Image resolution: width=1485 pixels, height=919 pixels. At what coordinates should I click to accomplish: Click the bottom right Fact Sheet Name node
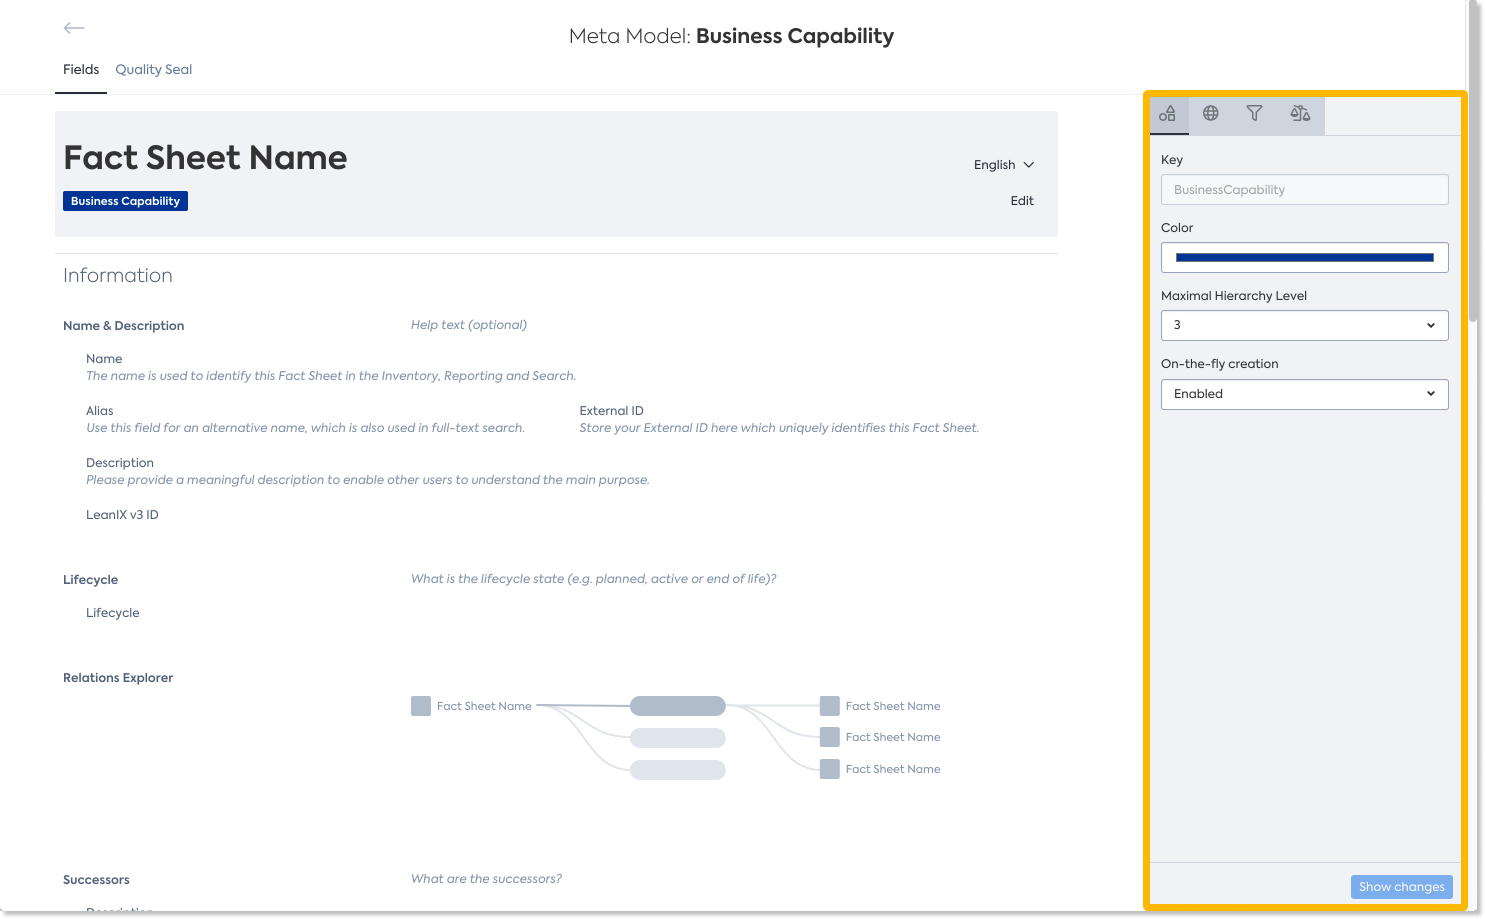tap(880, 769)
